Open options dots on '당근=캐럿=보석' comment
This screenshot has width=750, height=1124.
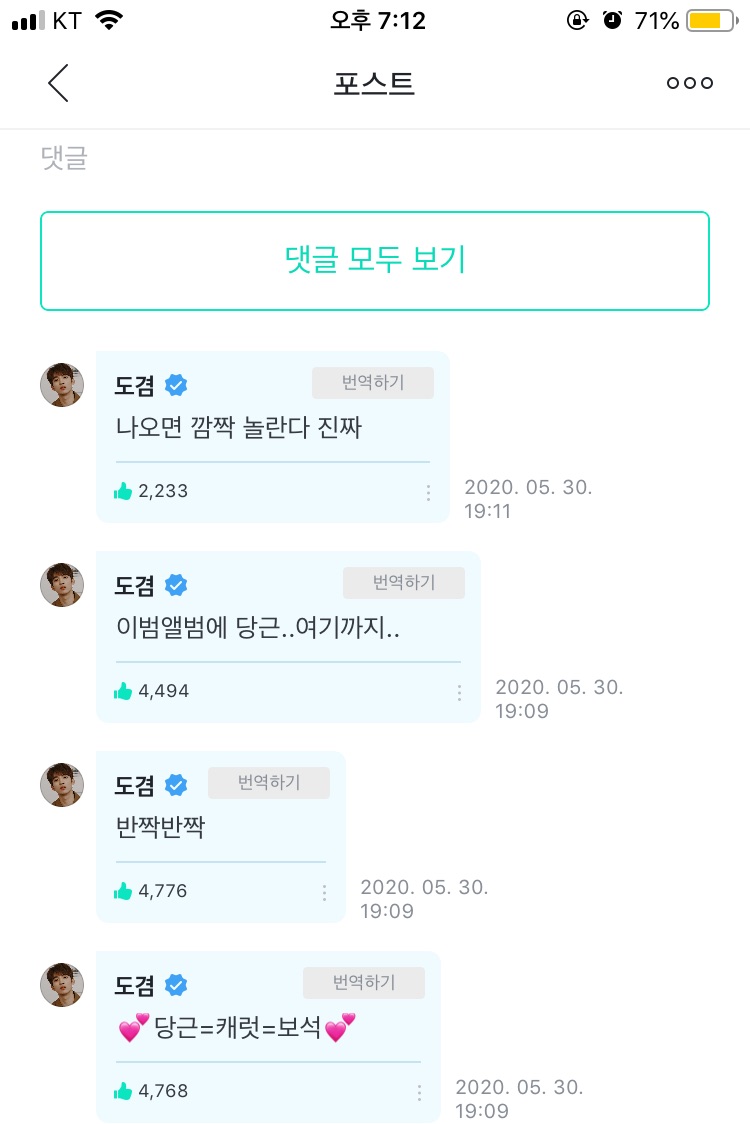[x=419, y=1092]
